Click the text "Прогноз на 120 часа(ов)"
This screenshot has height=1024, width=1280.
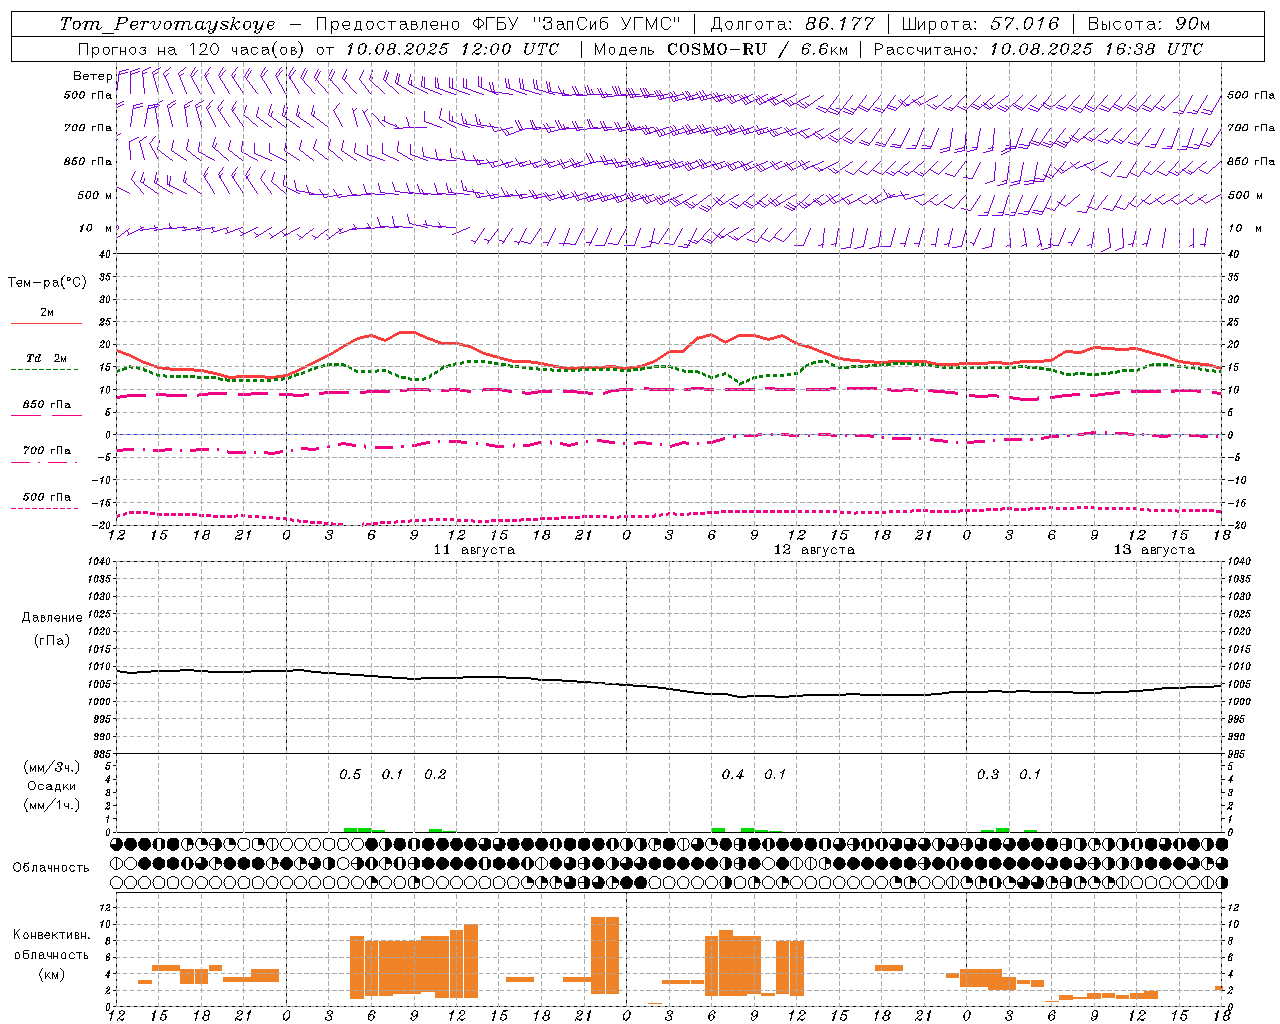(190, 49)
